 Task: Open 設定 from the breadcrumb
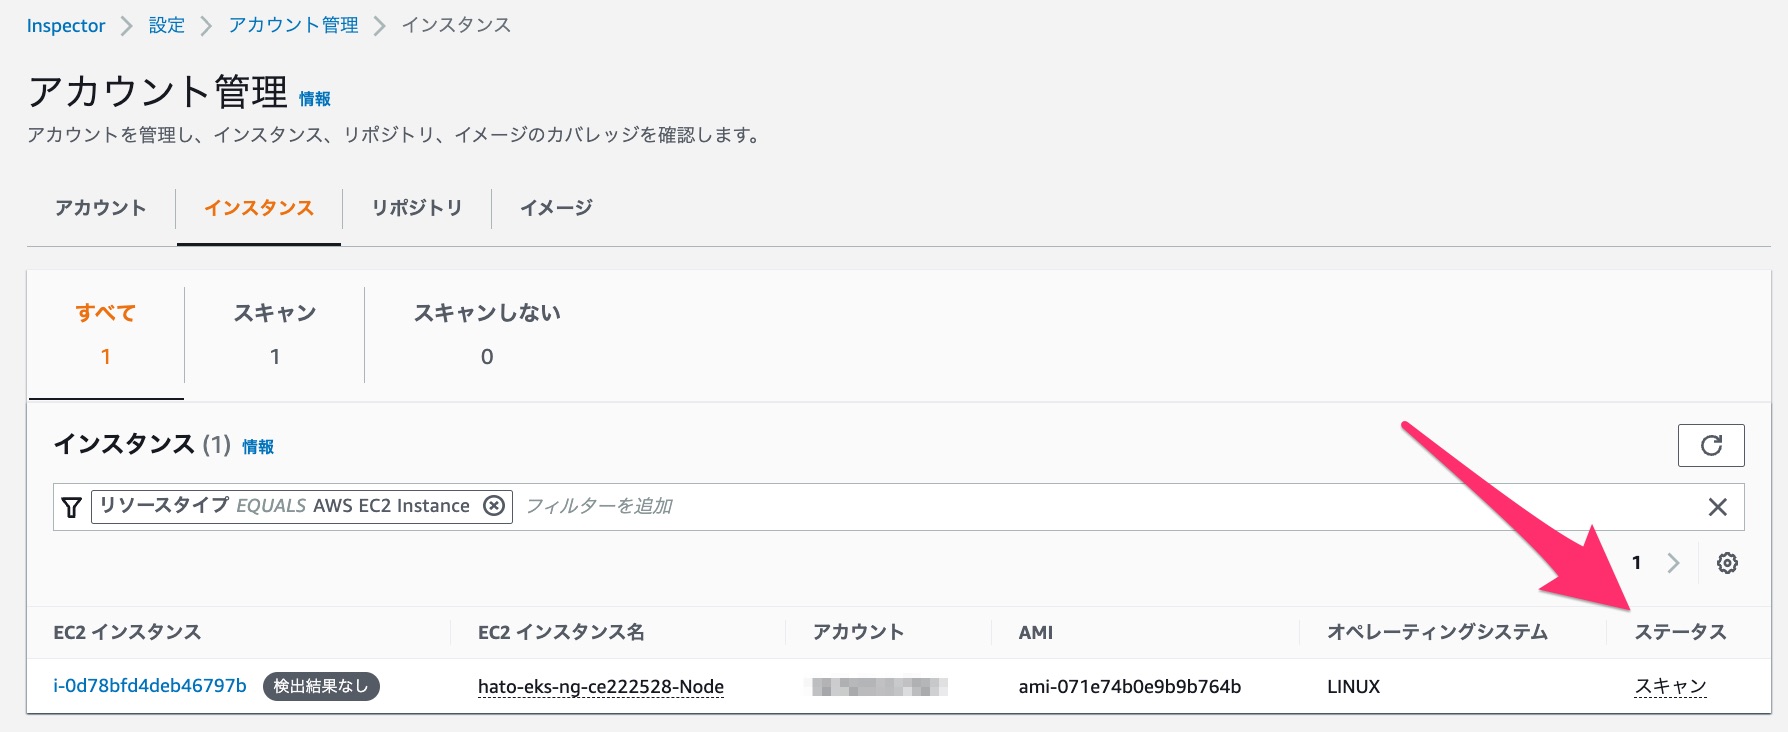tap(166, 25)
